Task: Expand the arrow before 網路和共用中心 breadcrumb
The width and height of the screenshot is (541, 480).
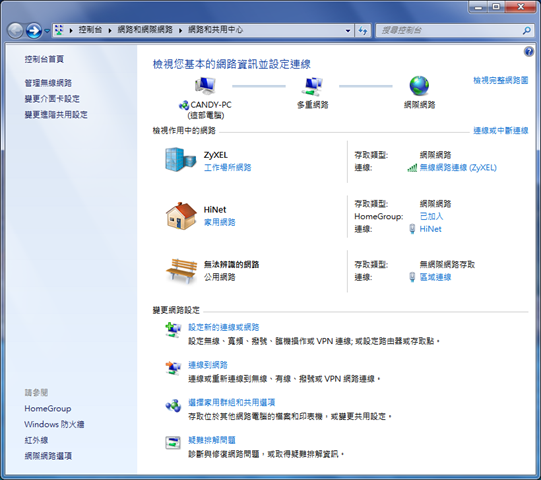Action: [180, 30]
